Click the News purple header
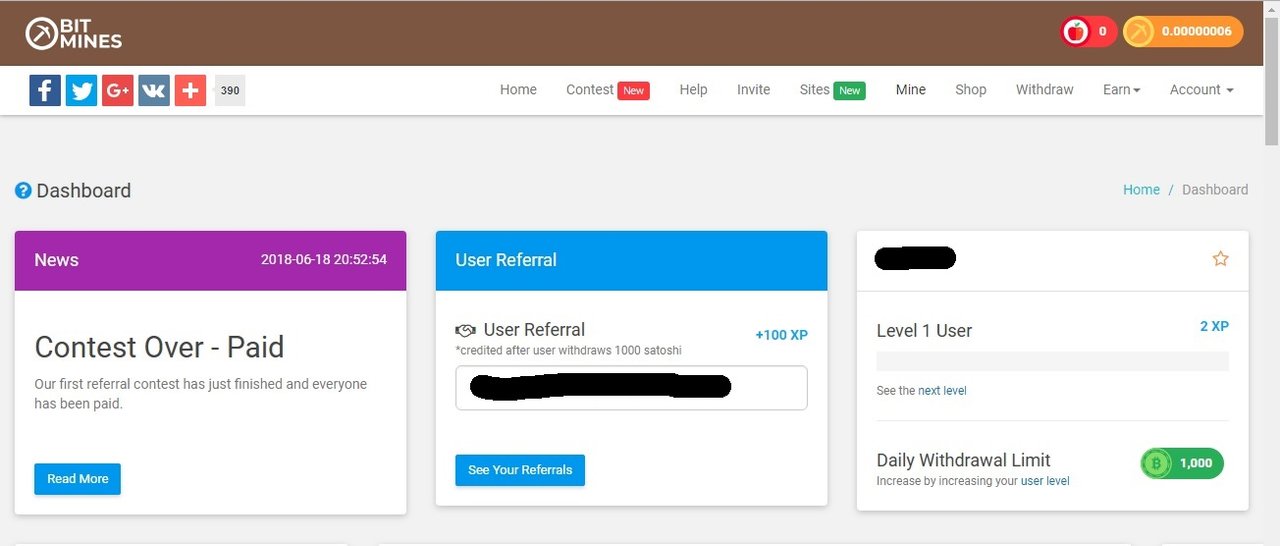1280x546 pixels. click(210, 261)
